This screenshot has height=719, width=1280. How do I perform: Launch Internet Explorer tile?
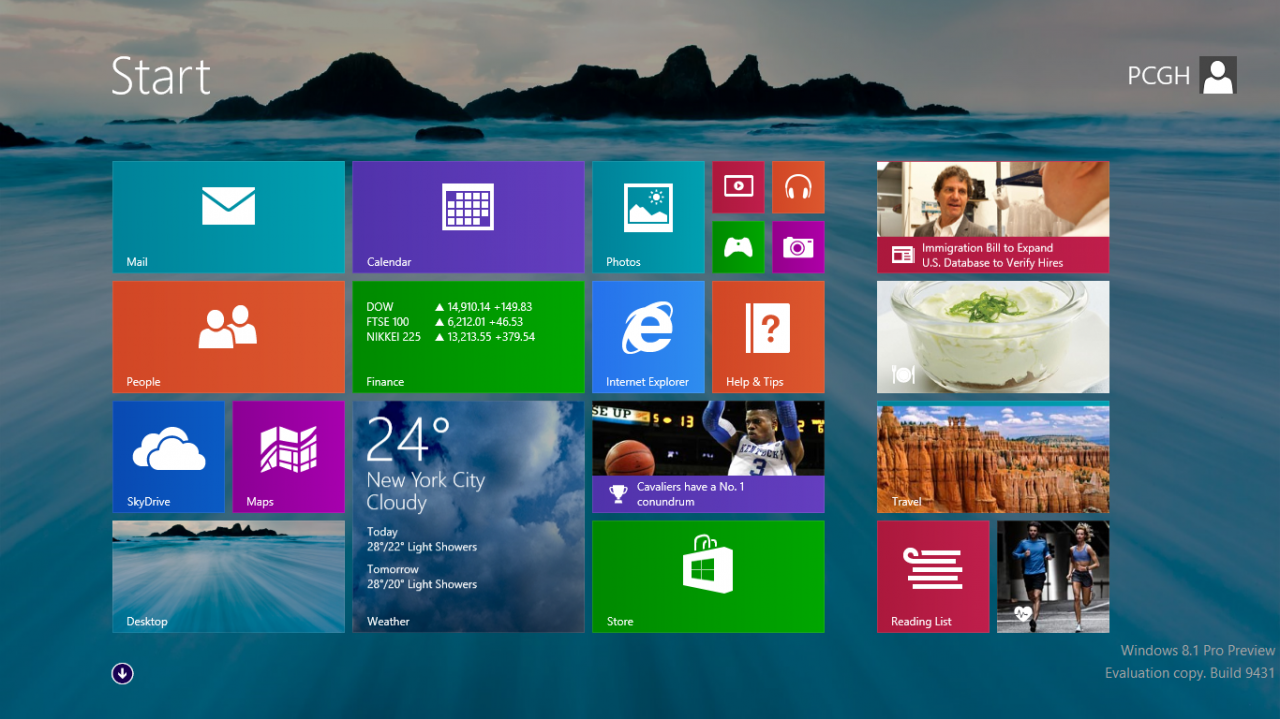[x=648, y=337]
